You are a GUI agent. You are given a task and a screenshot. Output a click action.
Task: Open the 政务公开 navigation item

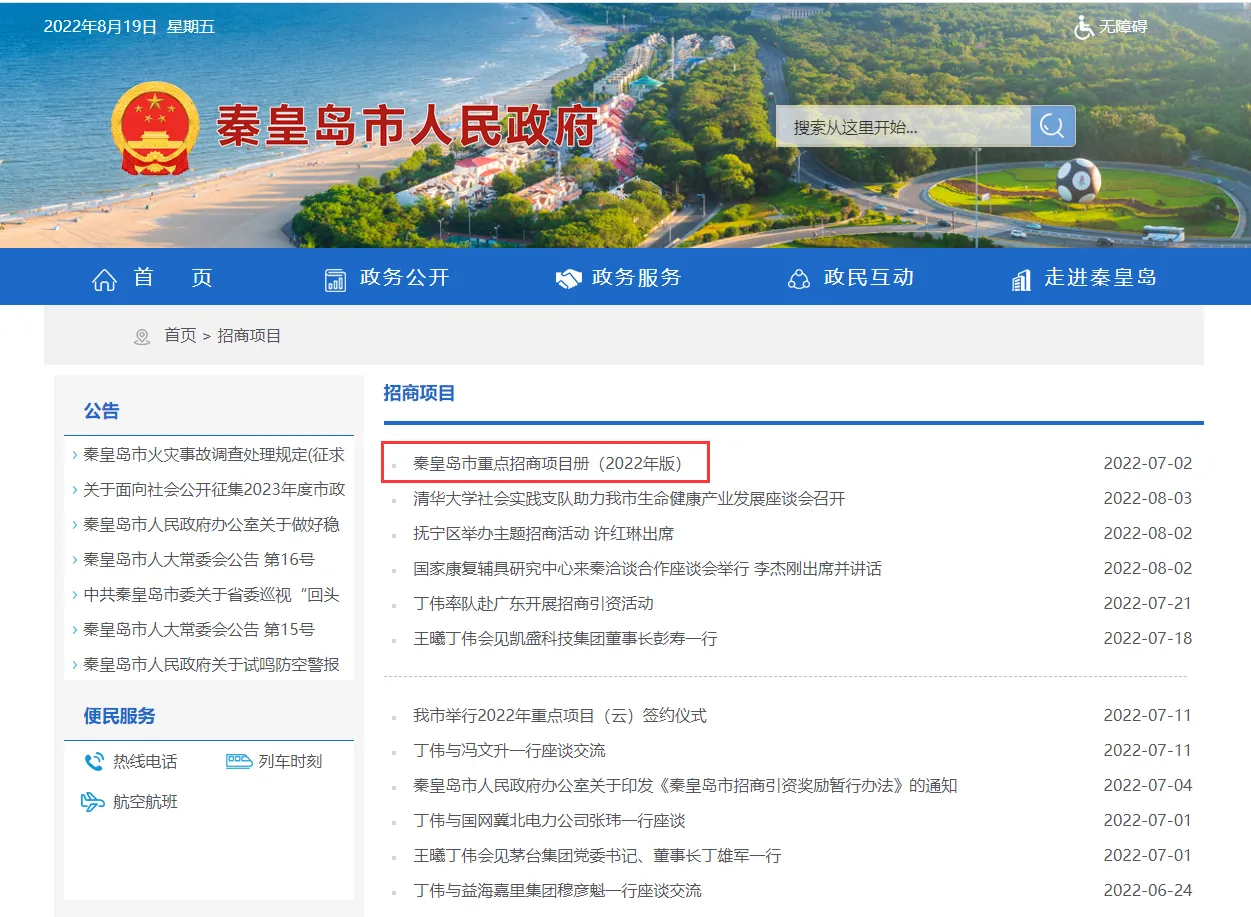[405, 278]
